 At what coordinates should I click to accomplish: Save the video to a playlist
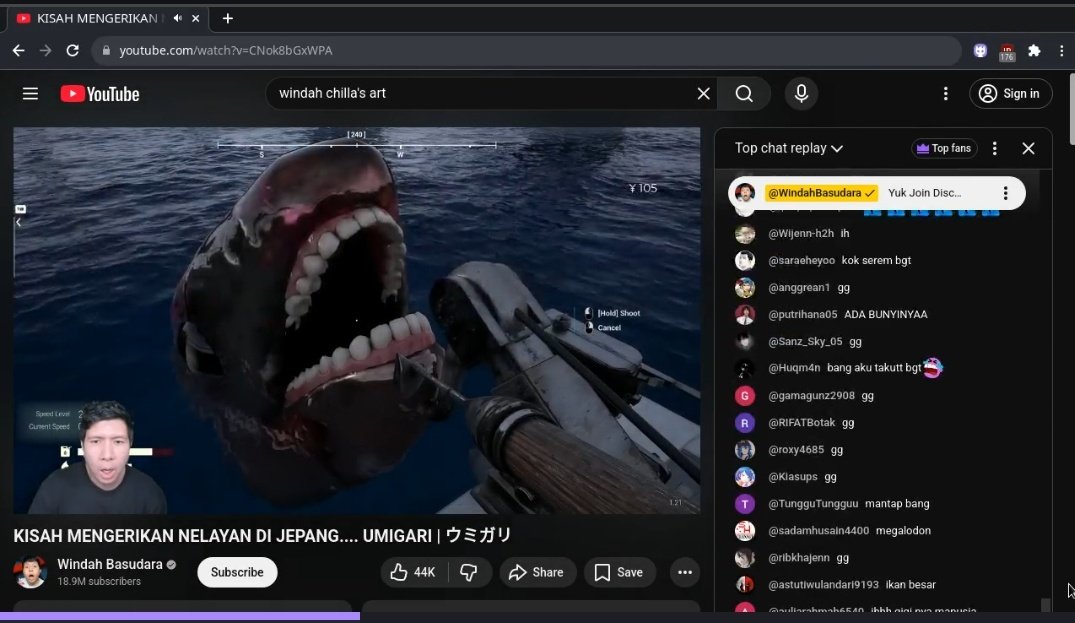tap(619, 572)
